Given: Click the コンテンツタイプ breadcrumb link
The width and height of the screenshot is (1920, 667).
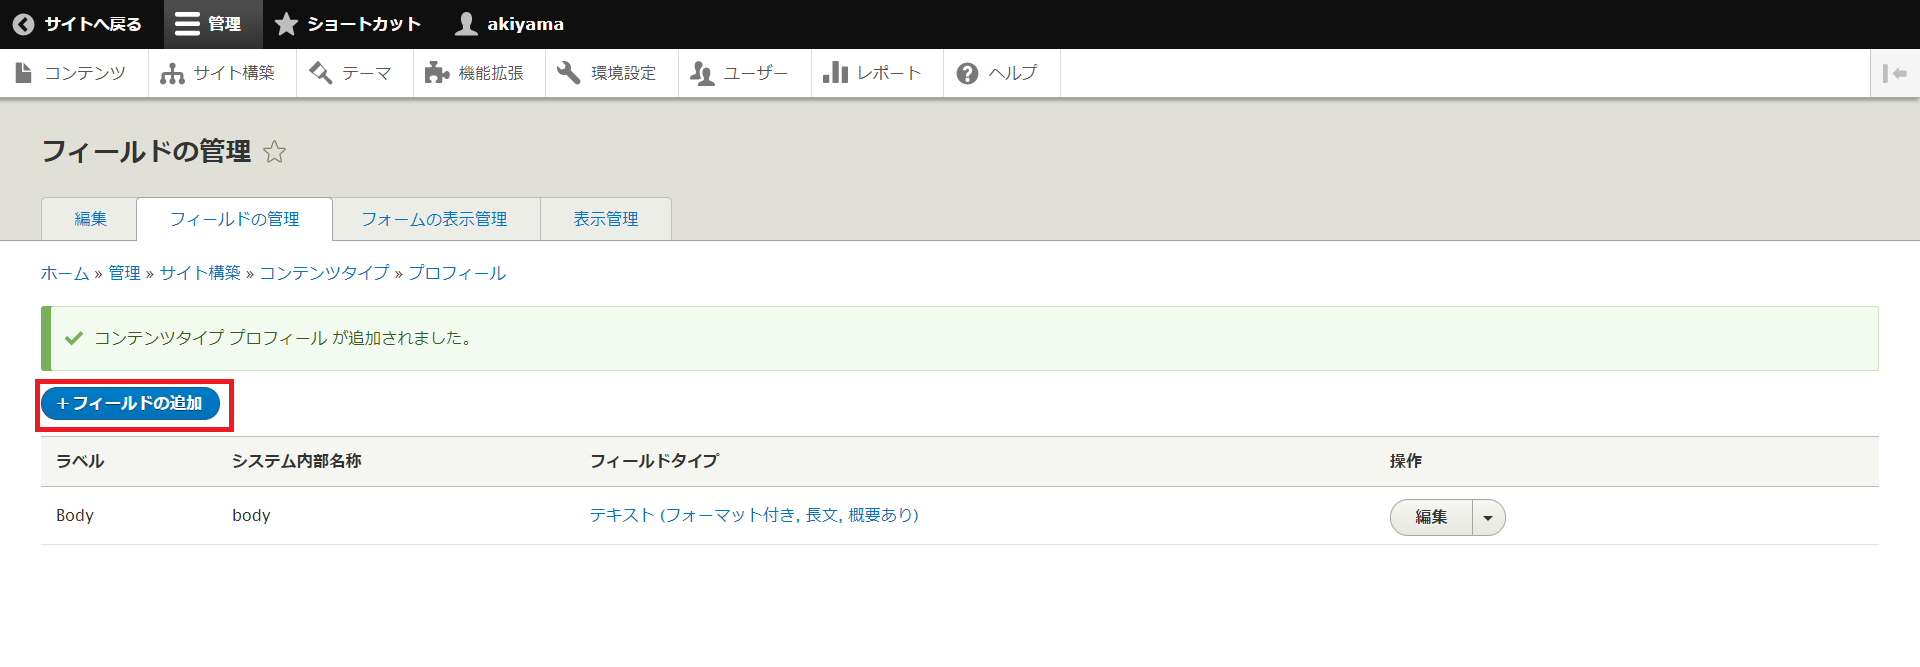Looking at the screenshot, I should [324, 273].
